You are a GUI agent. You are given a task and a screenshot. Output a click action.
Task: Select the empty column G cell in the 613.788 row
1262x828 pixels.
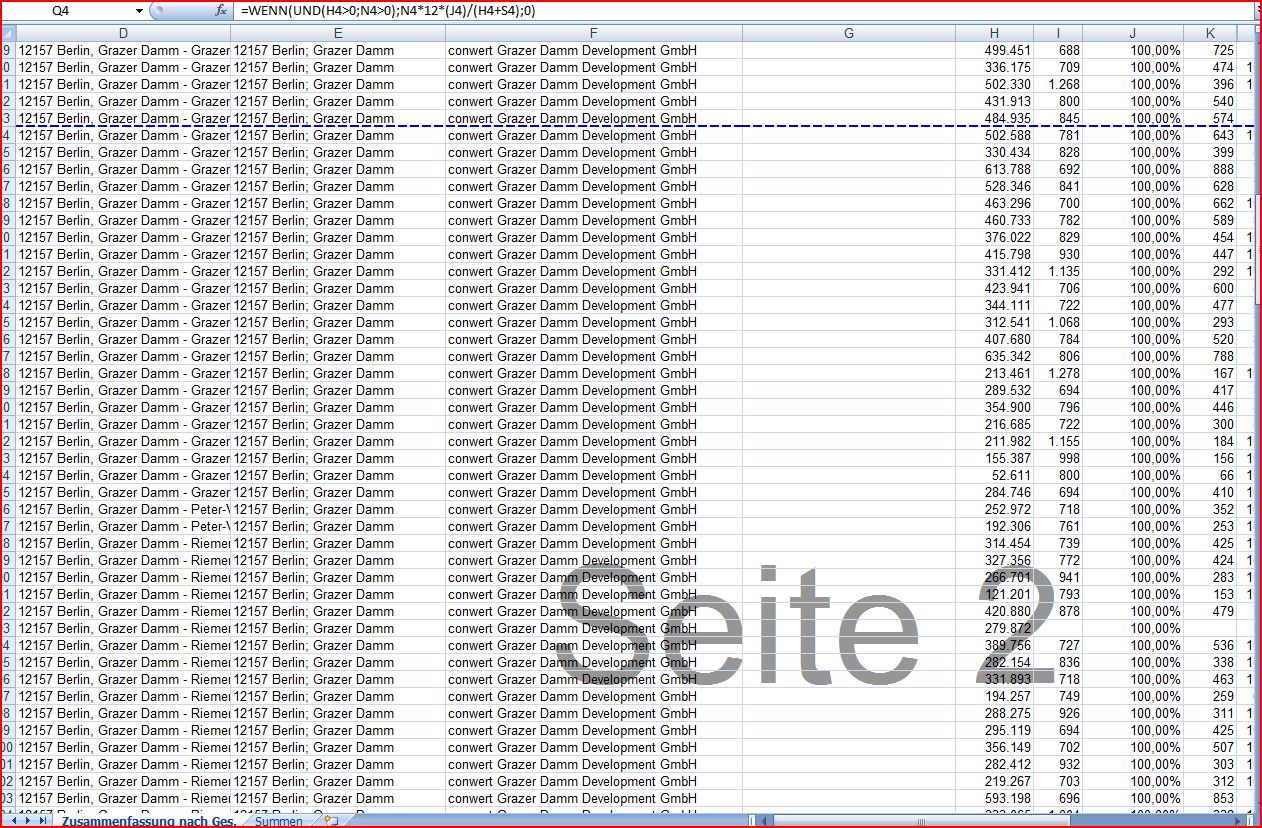click(849, 169)
